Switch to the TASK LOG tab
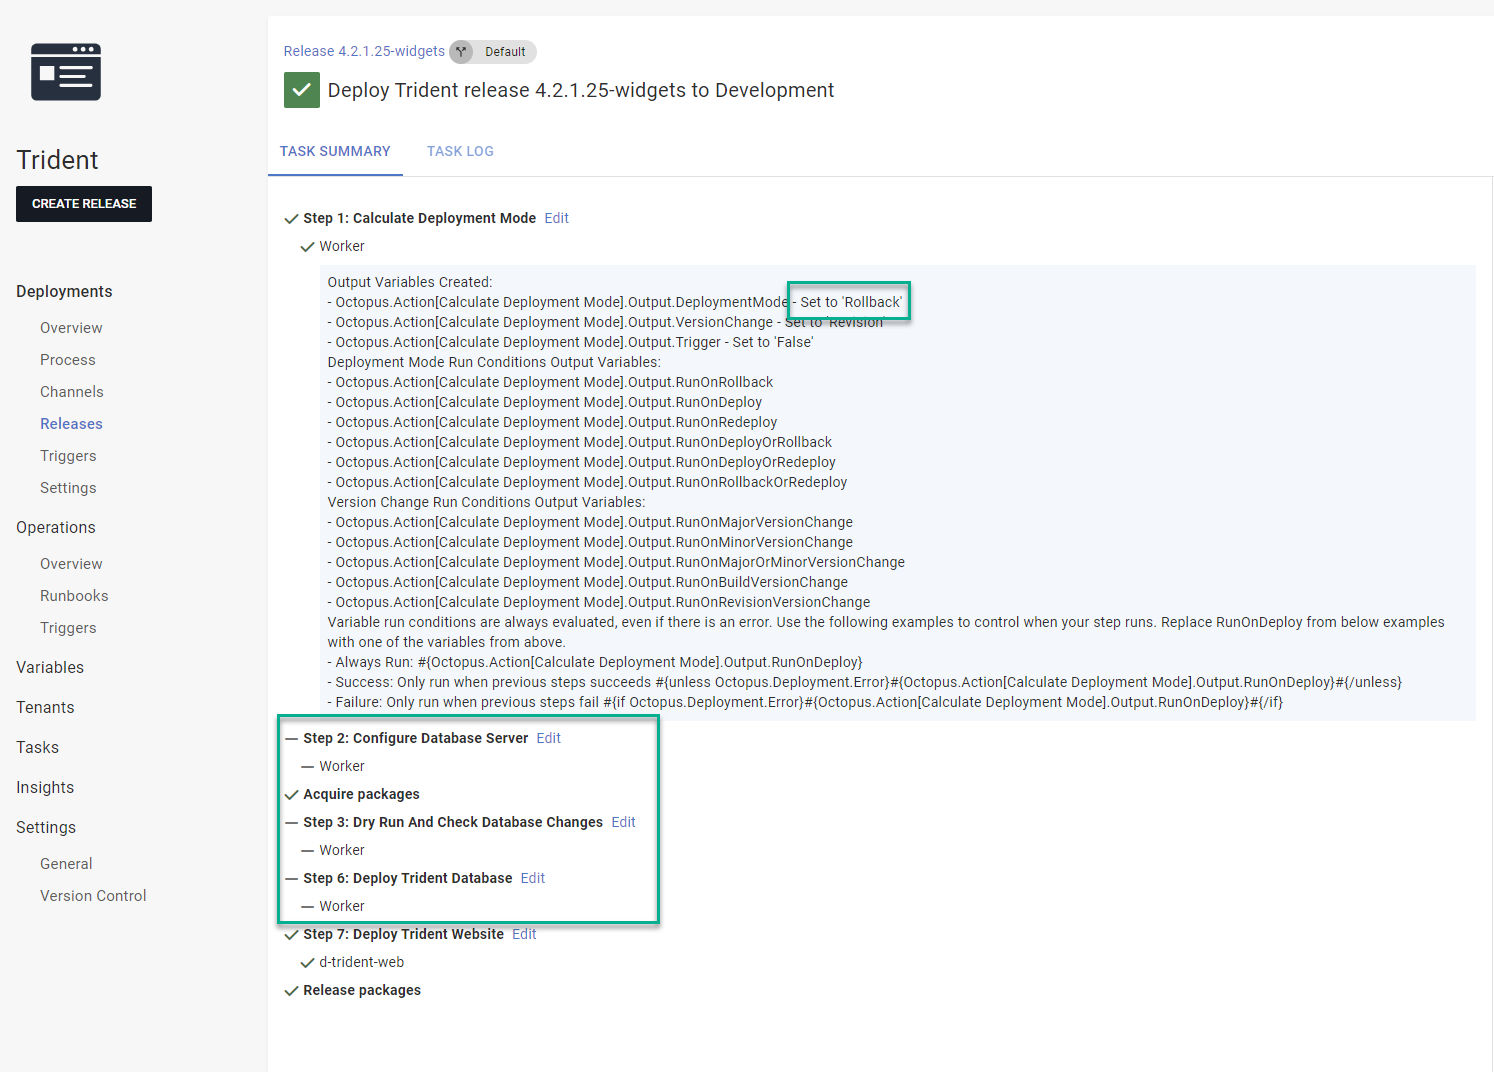 coord(460,151)
